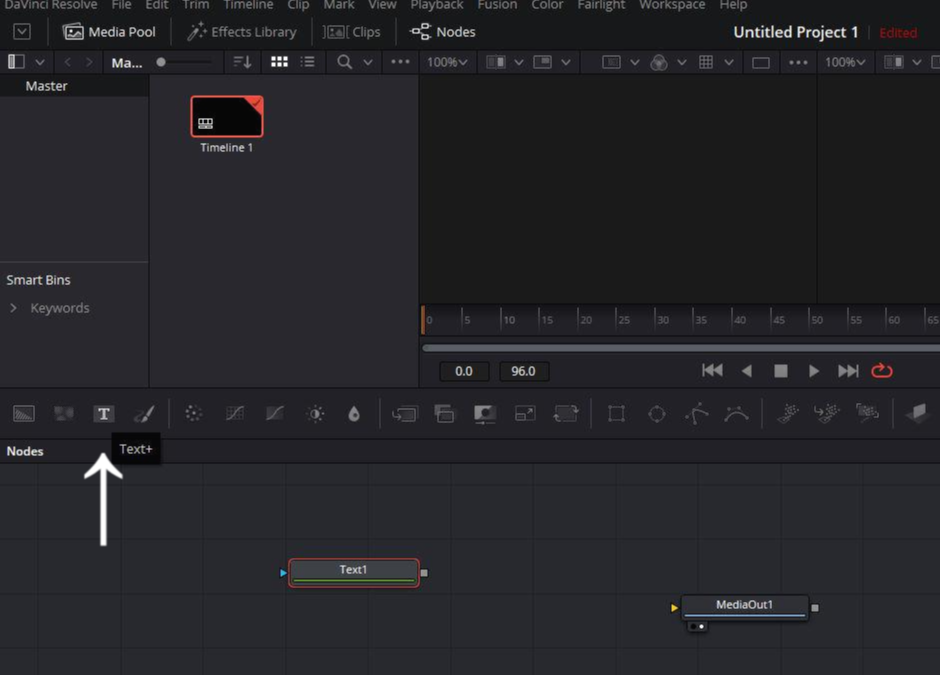Add a Color Curves node
Screen dimensions: 940x675
tap(234, 414)
